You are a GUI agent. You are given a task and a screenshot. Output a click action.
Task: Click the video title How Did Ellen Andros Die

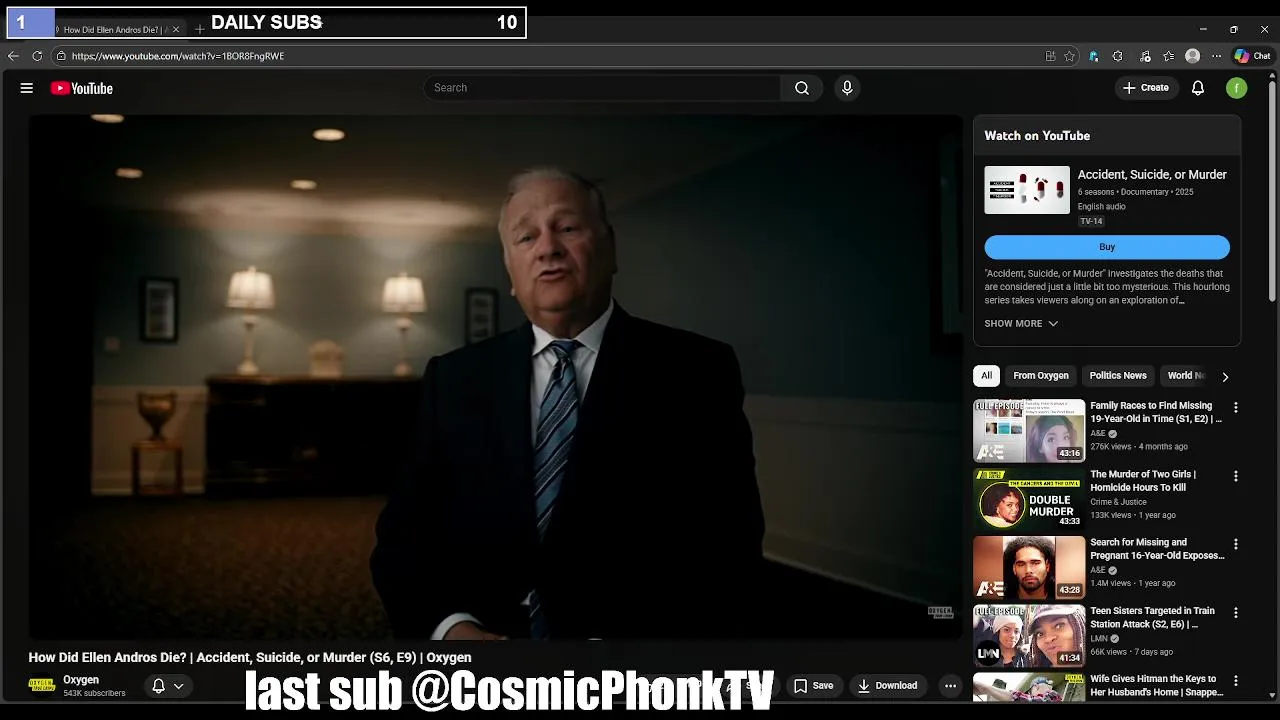click(250, 657)
